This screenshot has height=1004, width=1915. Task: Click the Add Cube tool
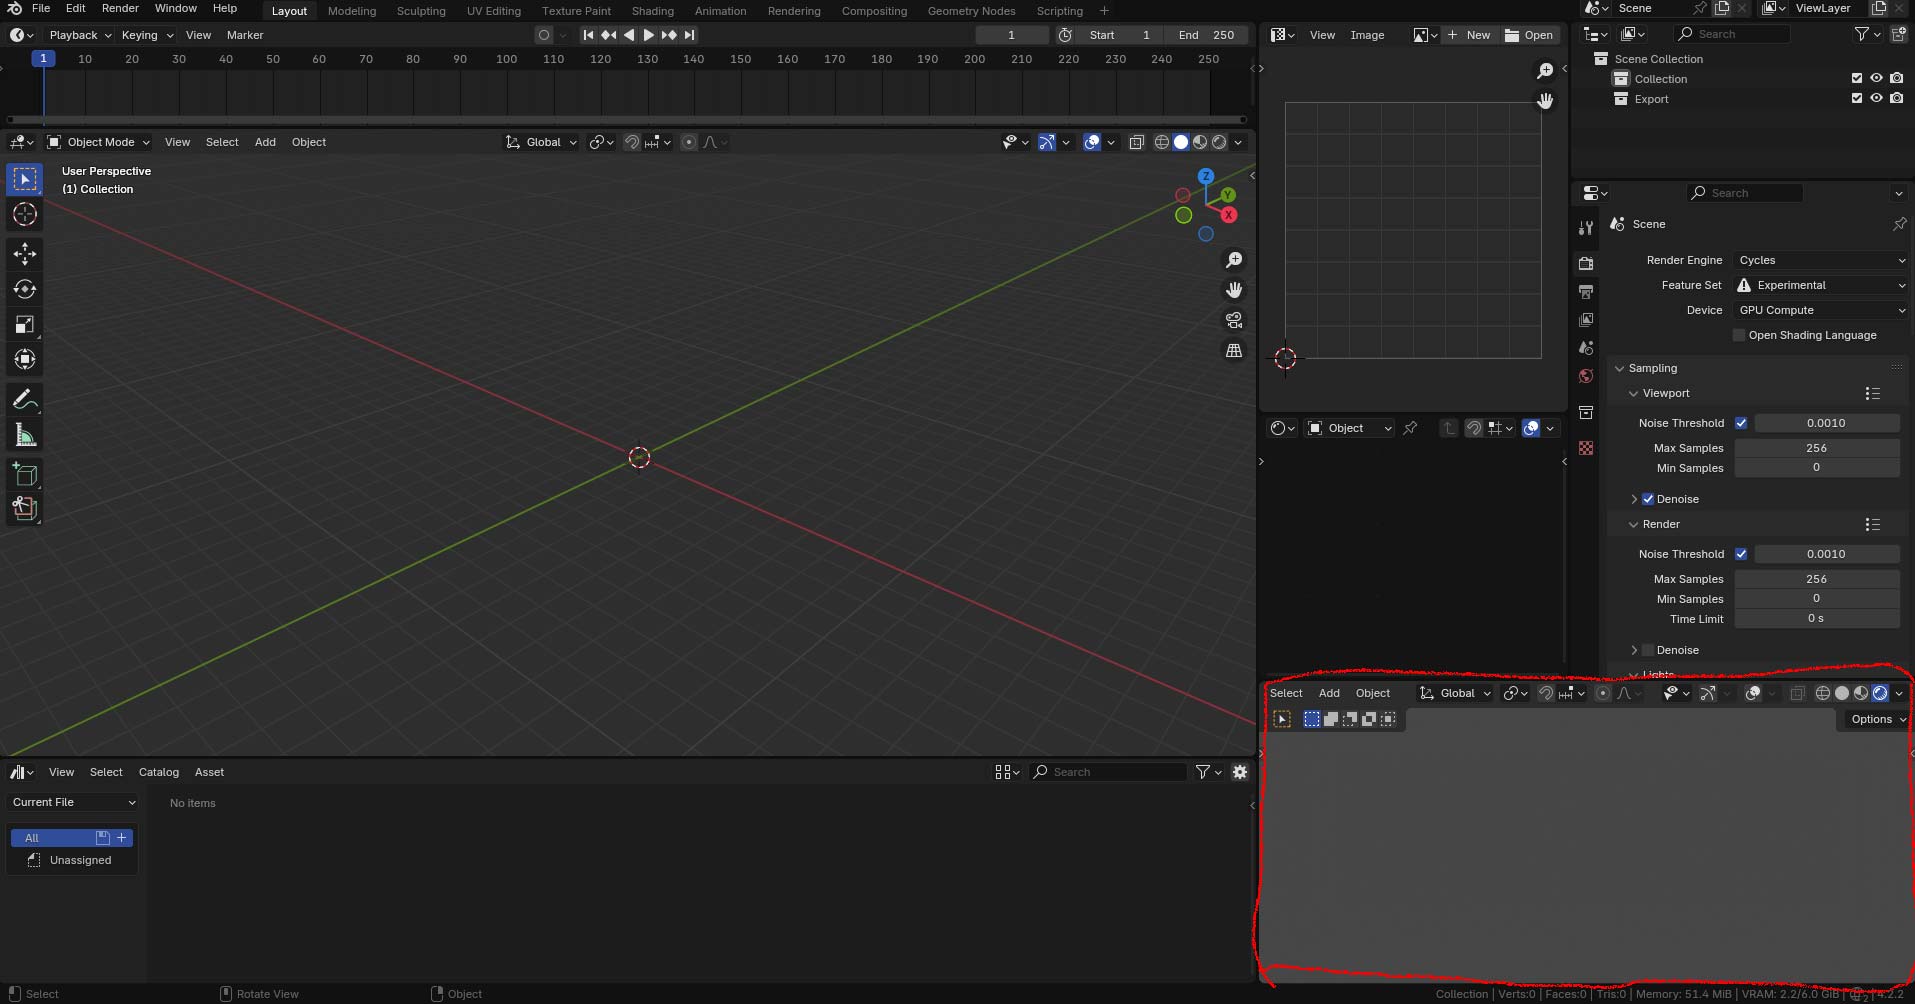[x=25, y=474]
